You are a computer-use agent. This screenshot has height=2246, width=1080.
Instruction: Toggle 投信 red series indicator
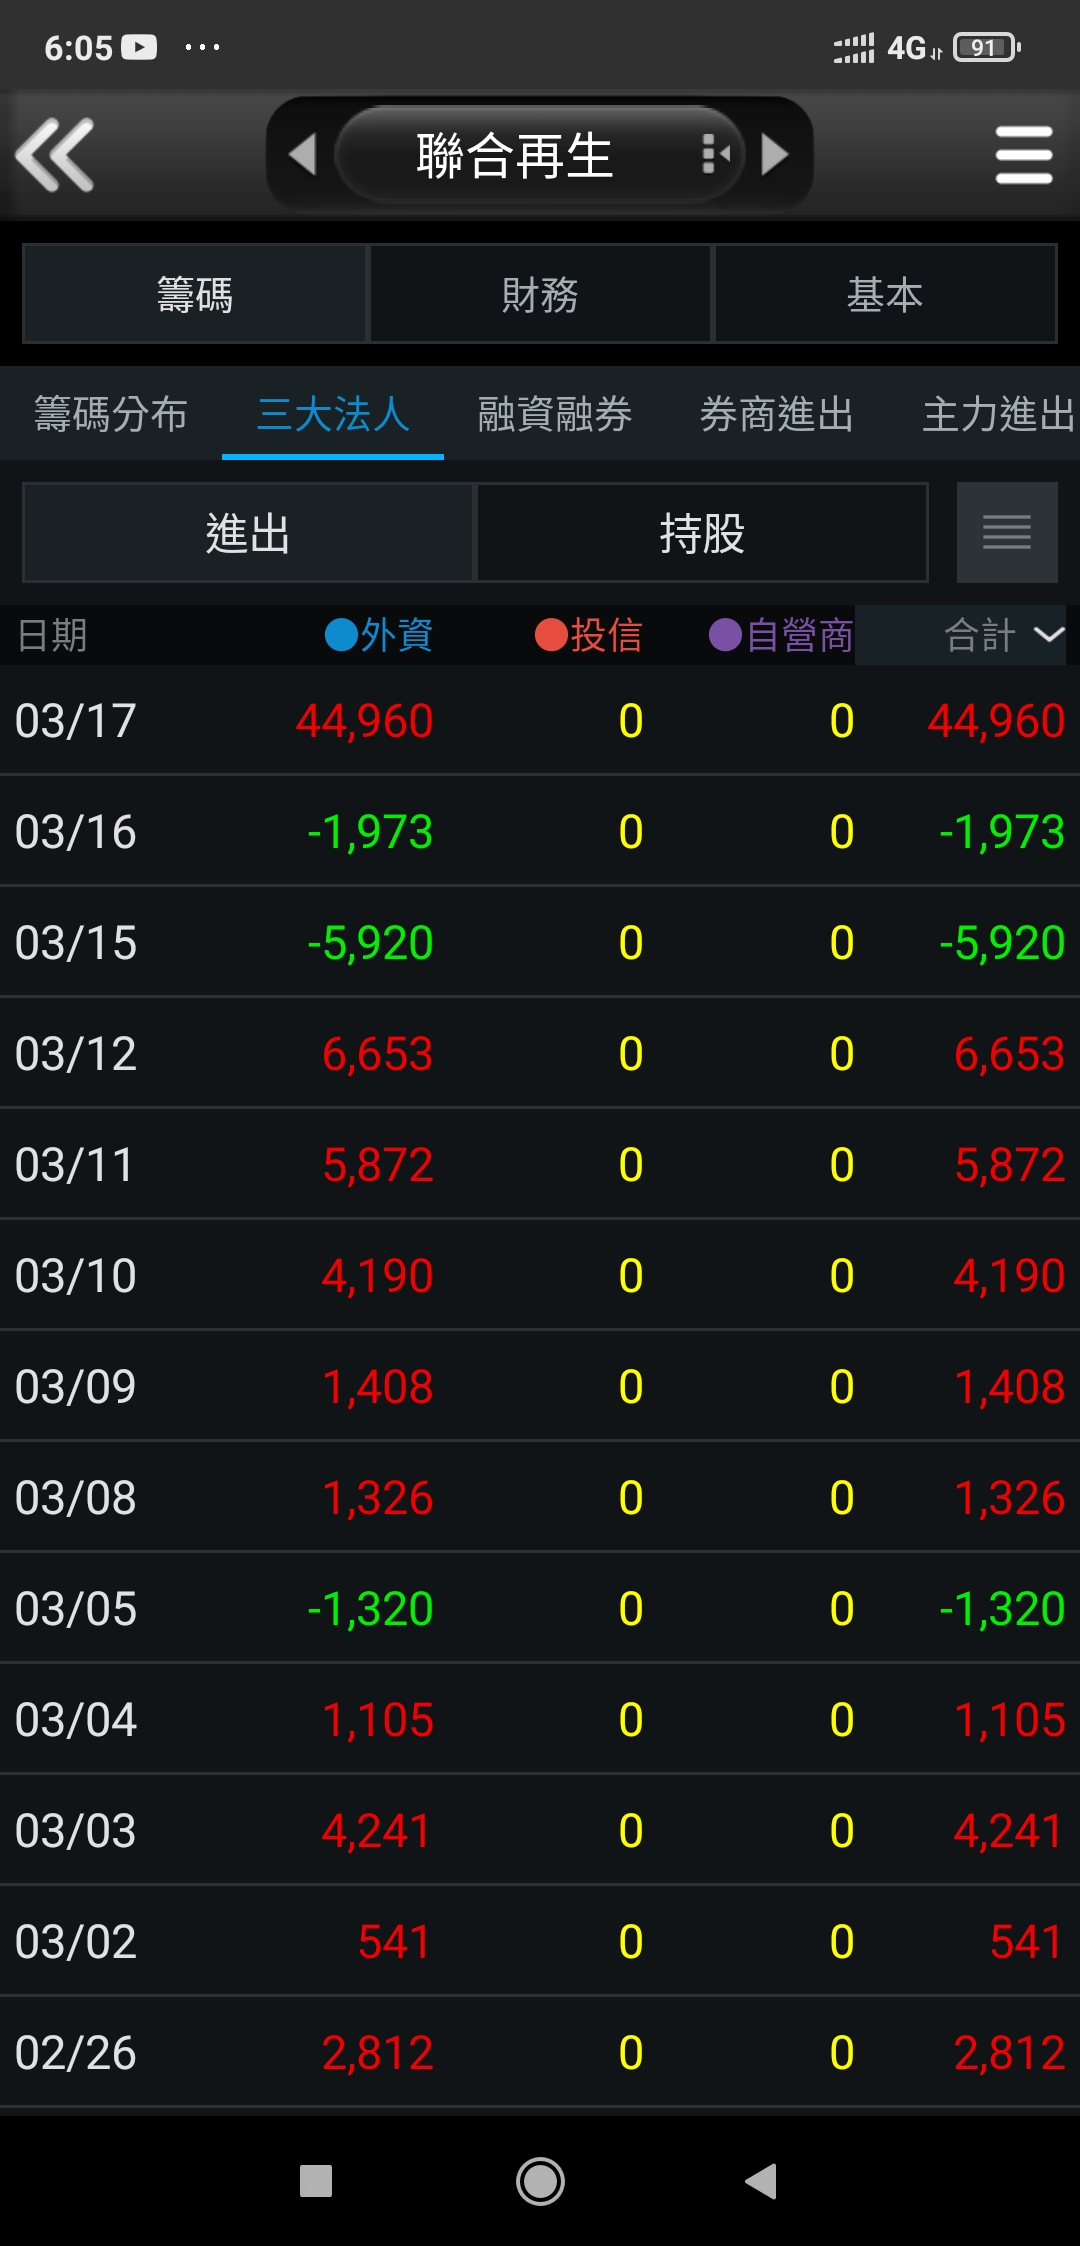click(x=552, y=635)
